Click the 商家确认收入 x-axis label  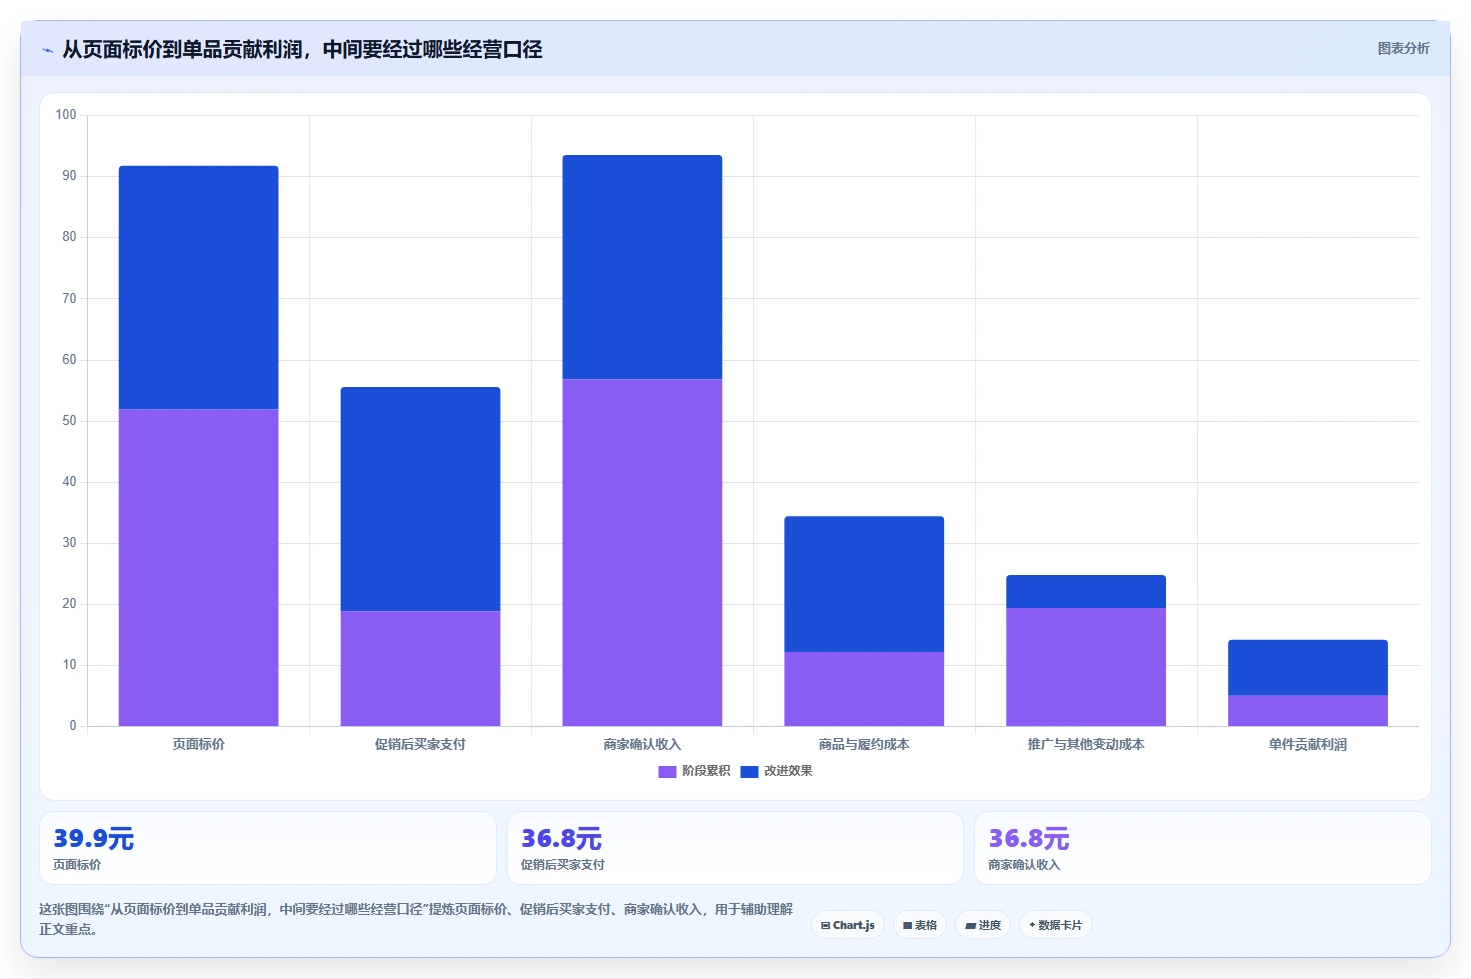pyautogui.click(x=642, y=744)
